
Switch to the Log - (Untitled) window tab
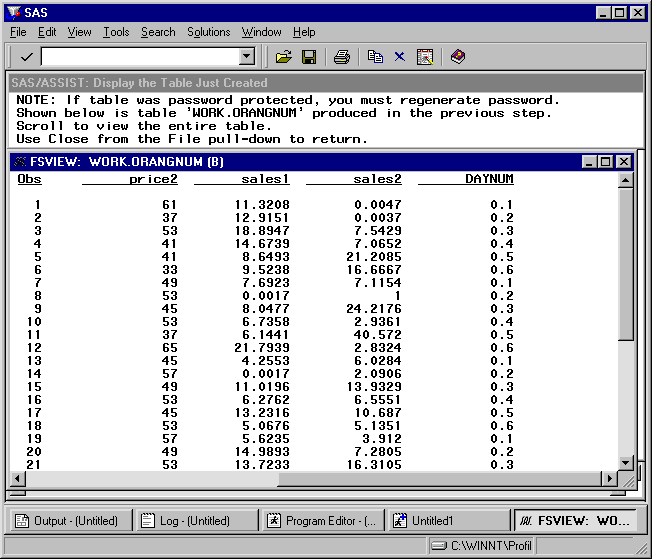point(196,521)
